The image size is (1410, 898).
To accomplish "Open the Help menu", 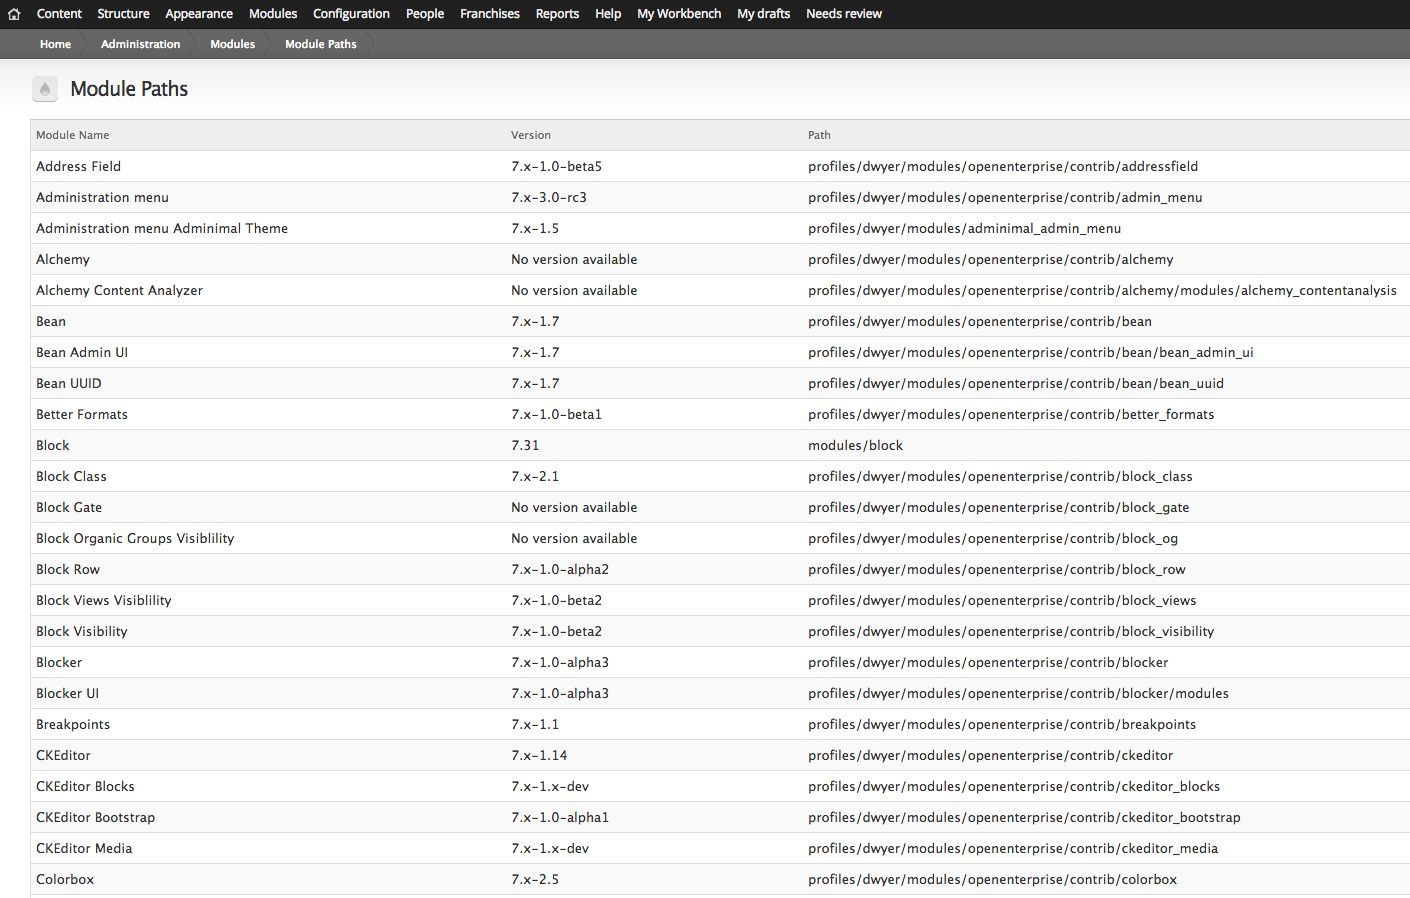I will coord(608,14).
